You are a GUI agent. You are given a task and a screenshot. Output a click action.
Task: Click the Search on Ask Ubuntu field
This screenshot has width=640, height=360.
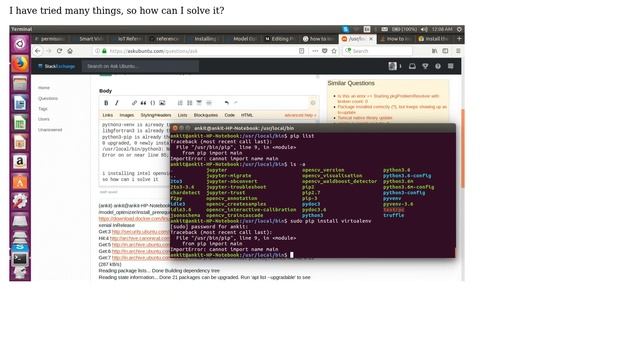(x=140, y=66)
